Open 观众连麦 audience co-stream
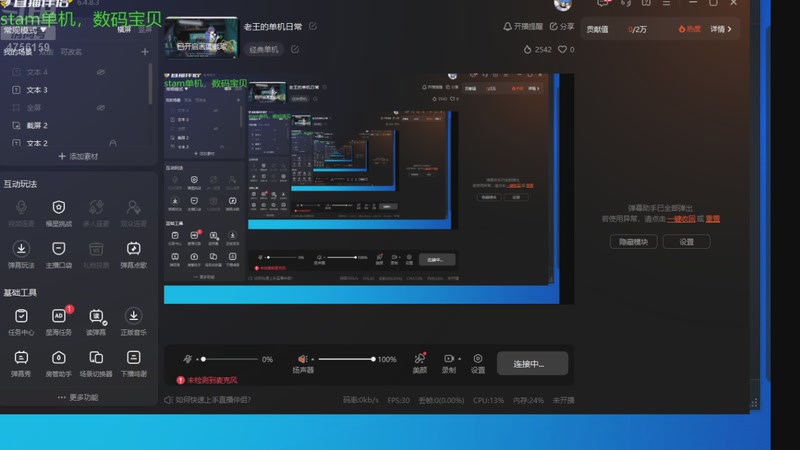The width and height of the screenshot is (800, 450). [134, 213]
